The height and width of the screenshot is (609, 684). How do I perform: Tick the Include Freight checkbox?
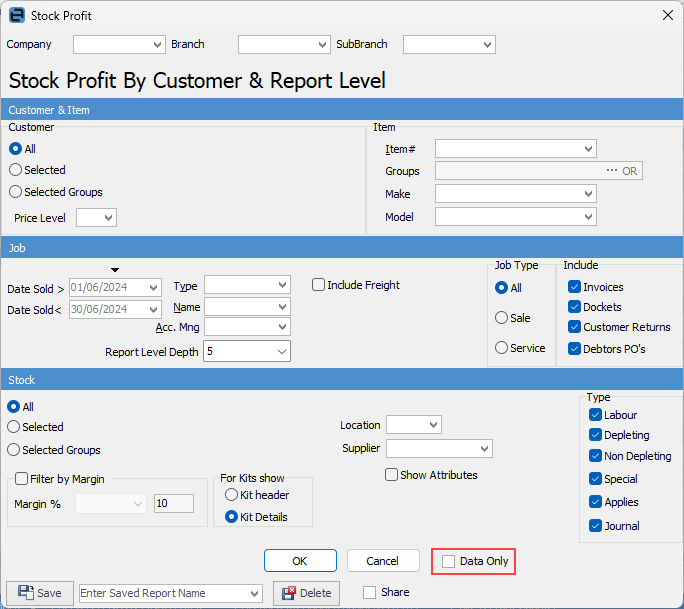pos(319,285)
